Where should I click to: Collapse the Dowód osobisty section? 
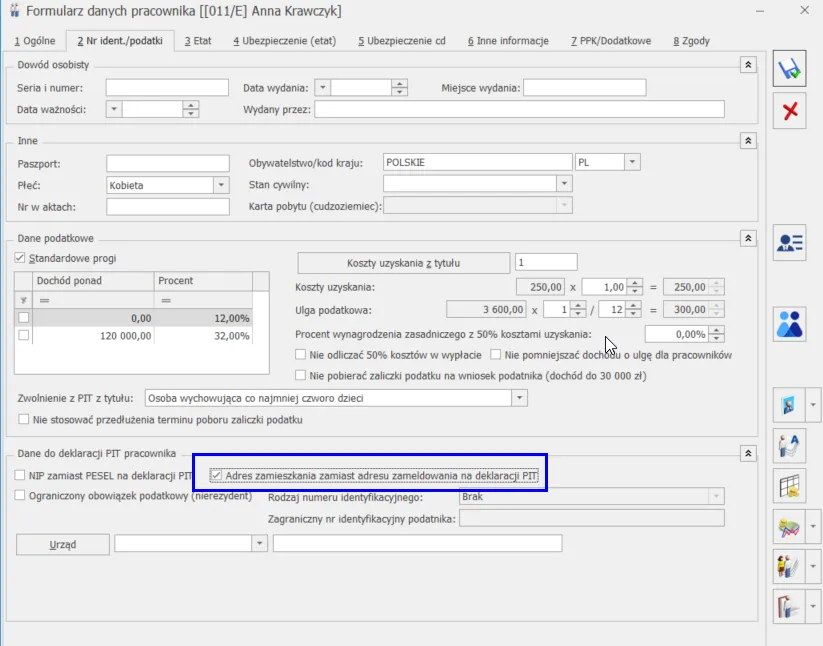click(x=746, y=64)
